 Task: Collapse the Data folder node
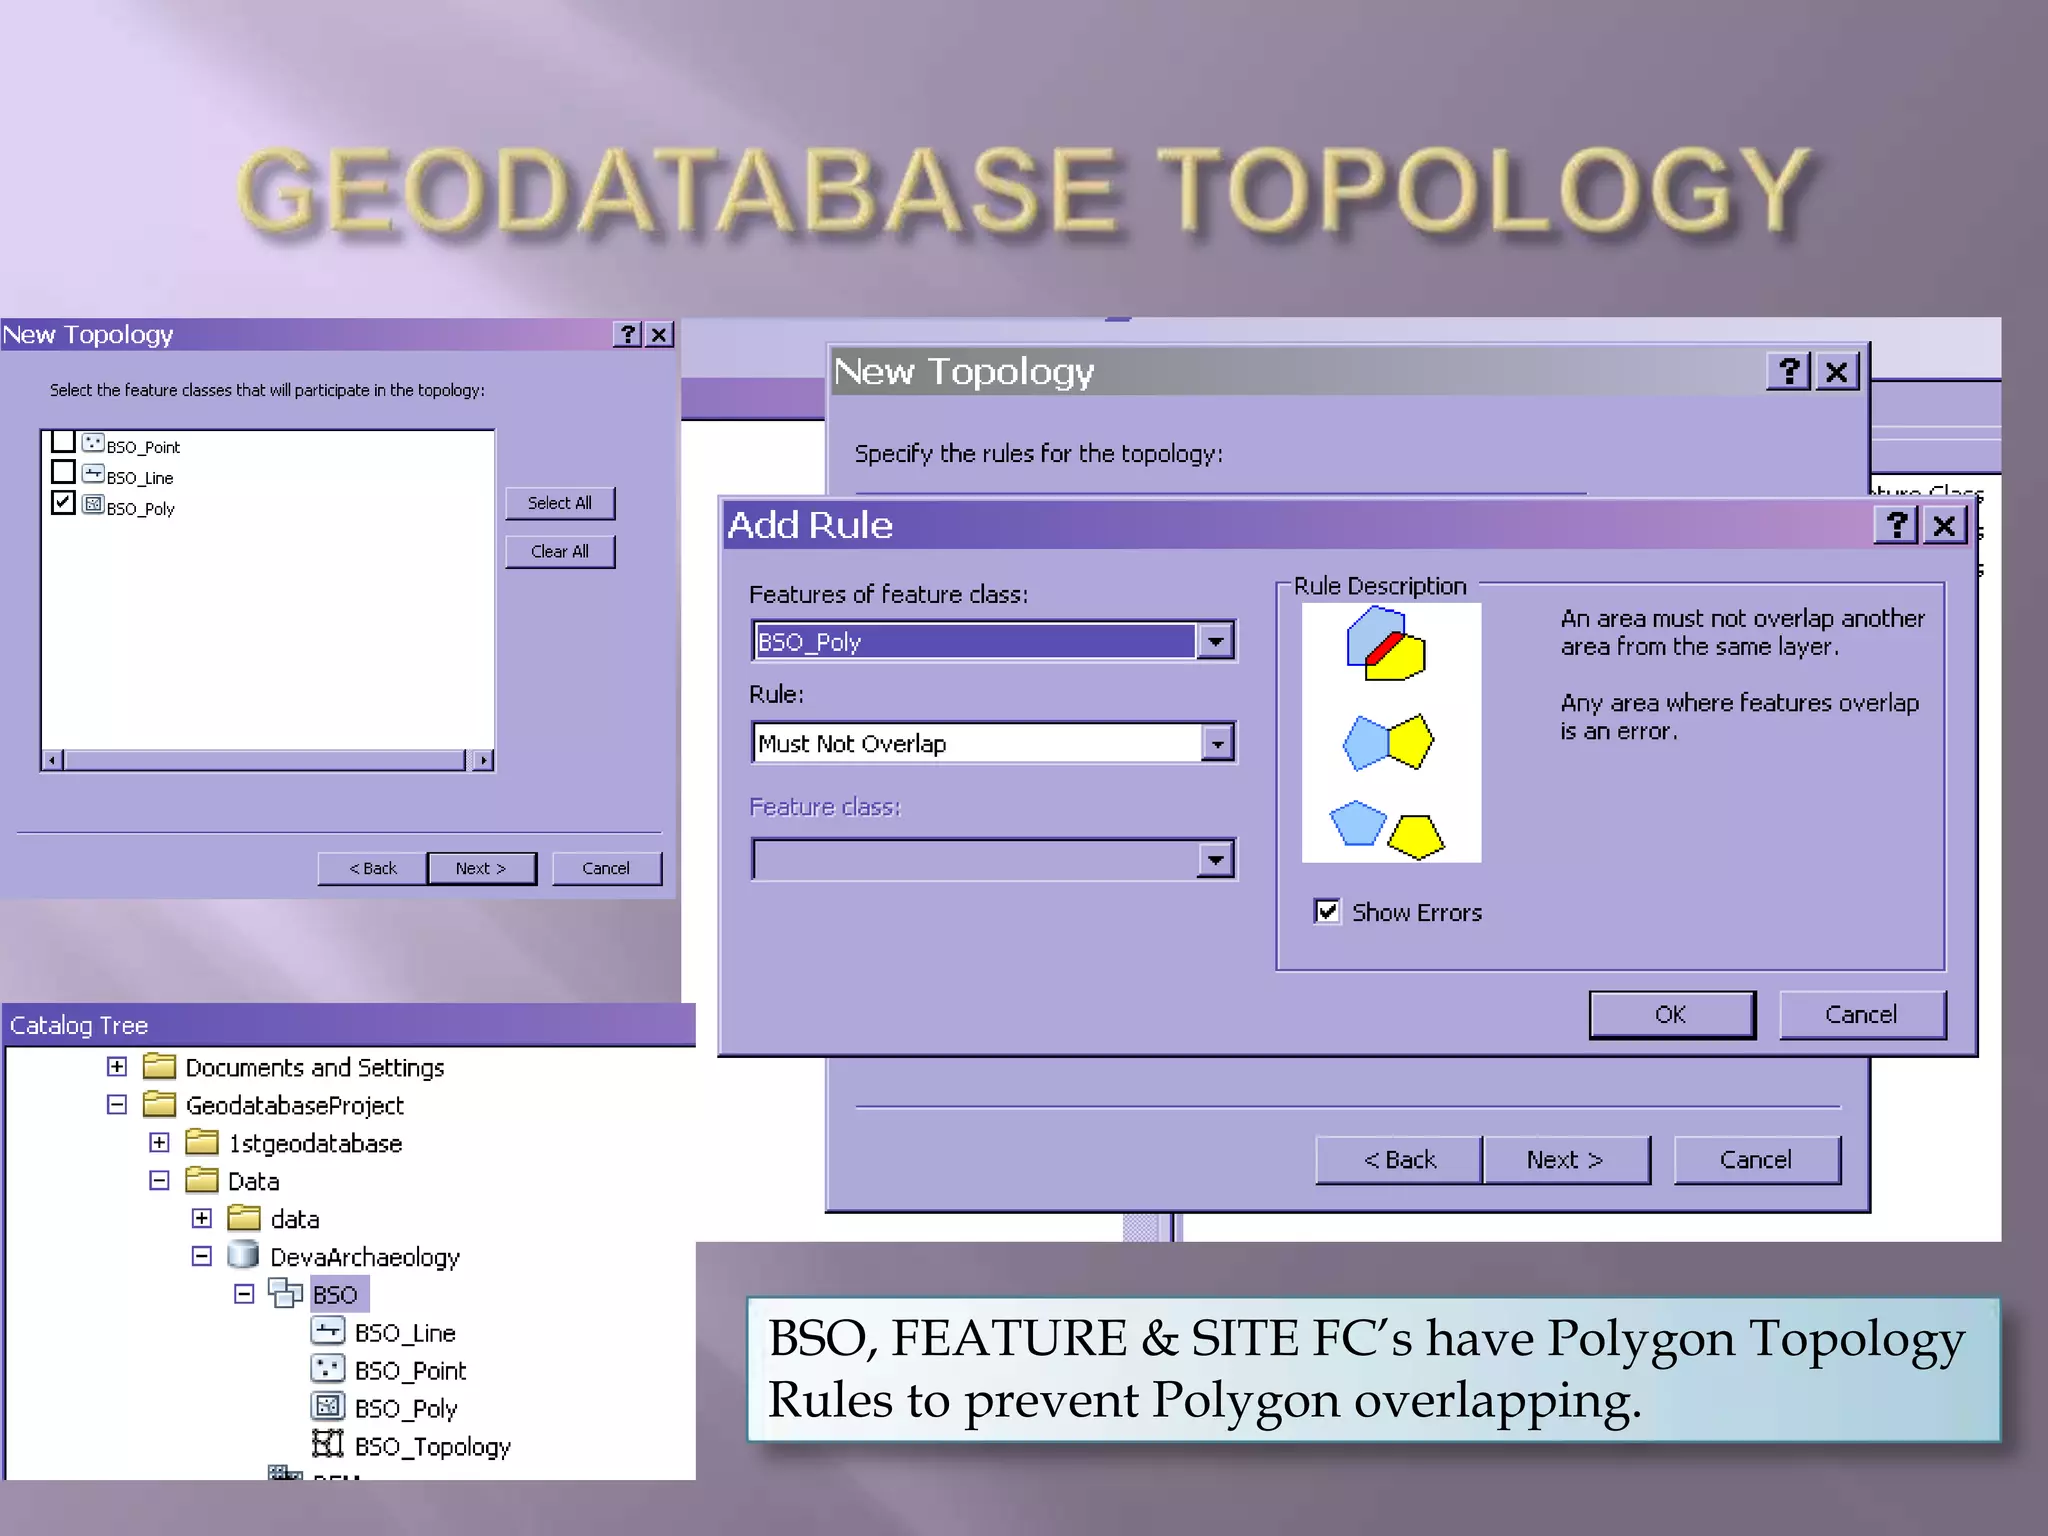pyautogui.click(x=159, y=1180)
